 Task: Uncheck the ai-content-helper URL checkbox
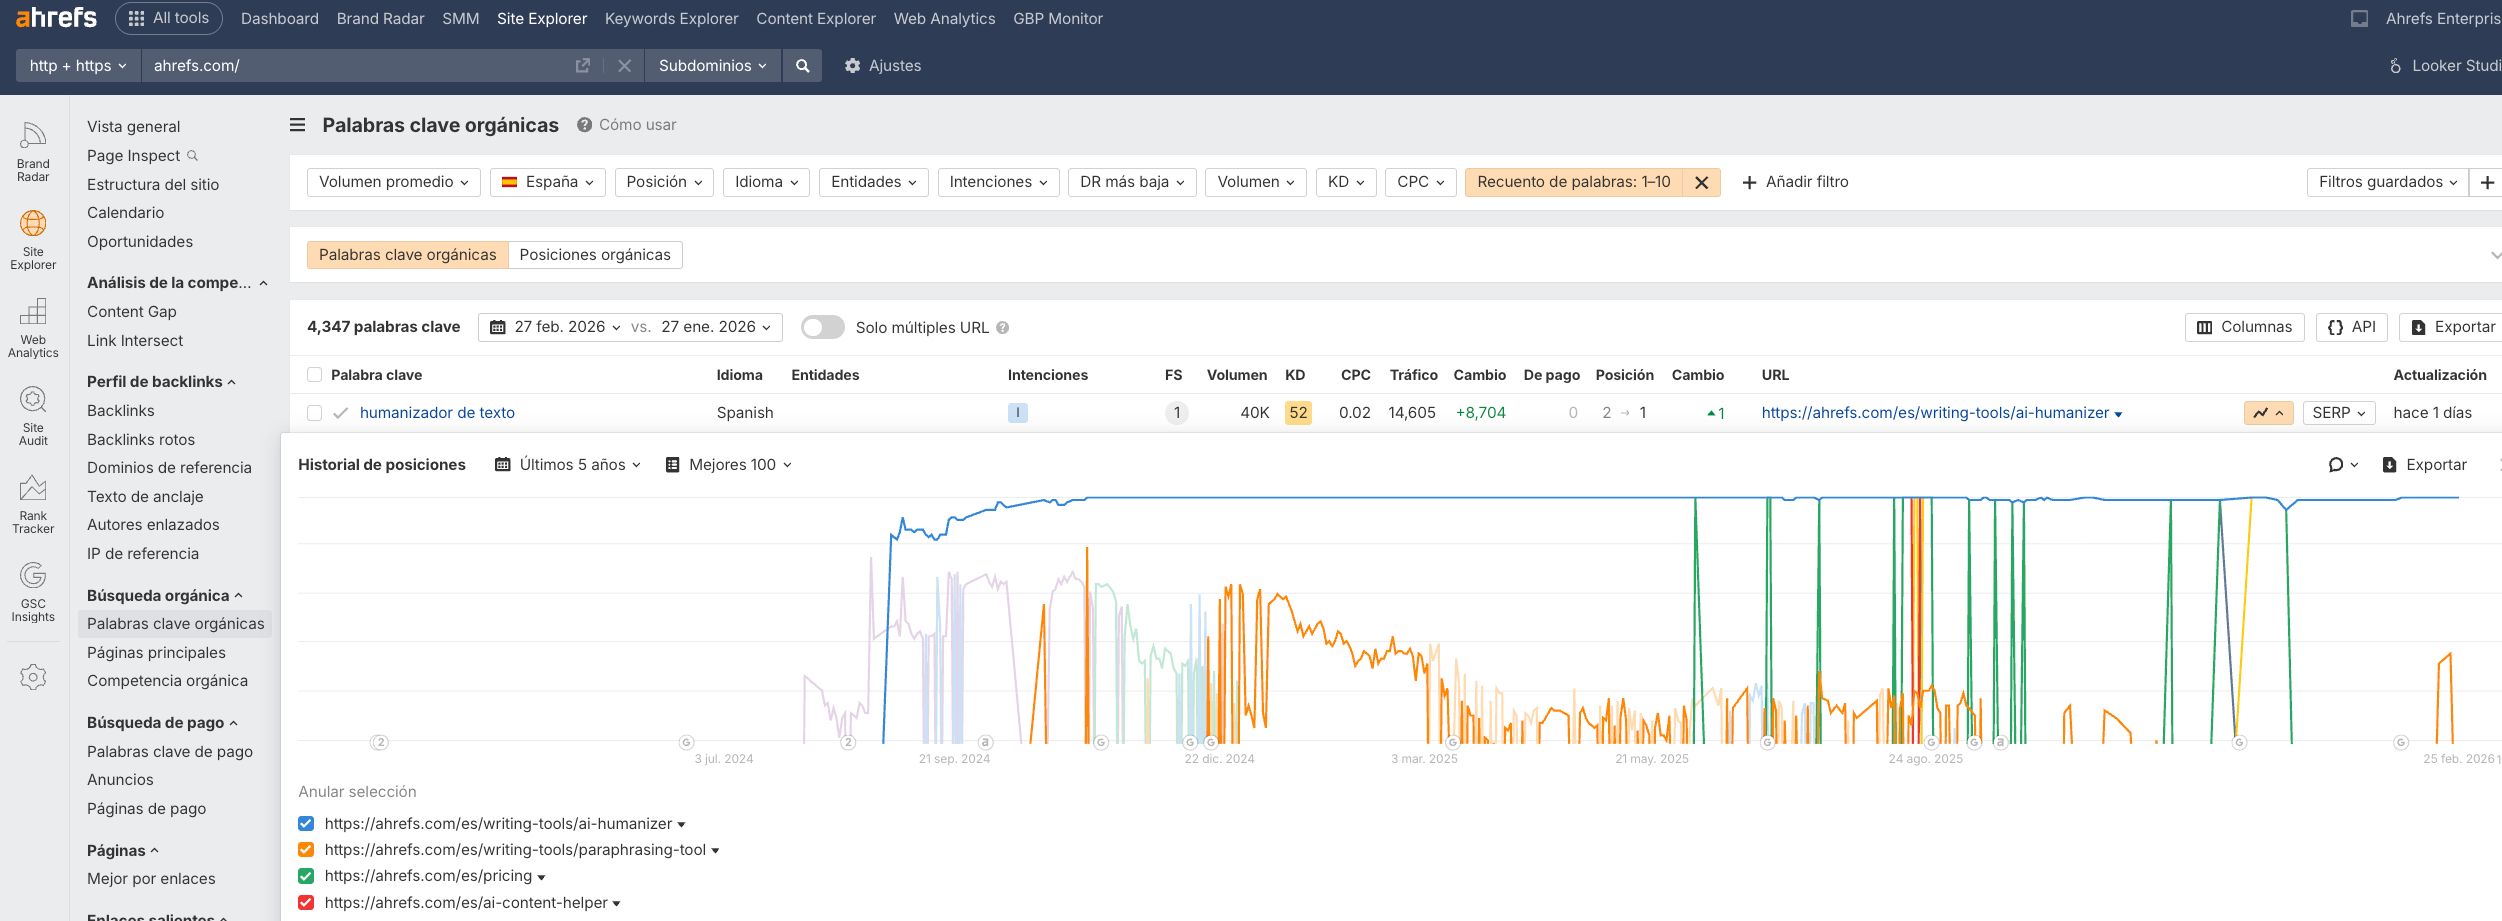(305, 902)
